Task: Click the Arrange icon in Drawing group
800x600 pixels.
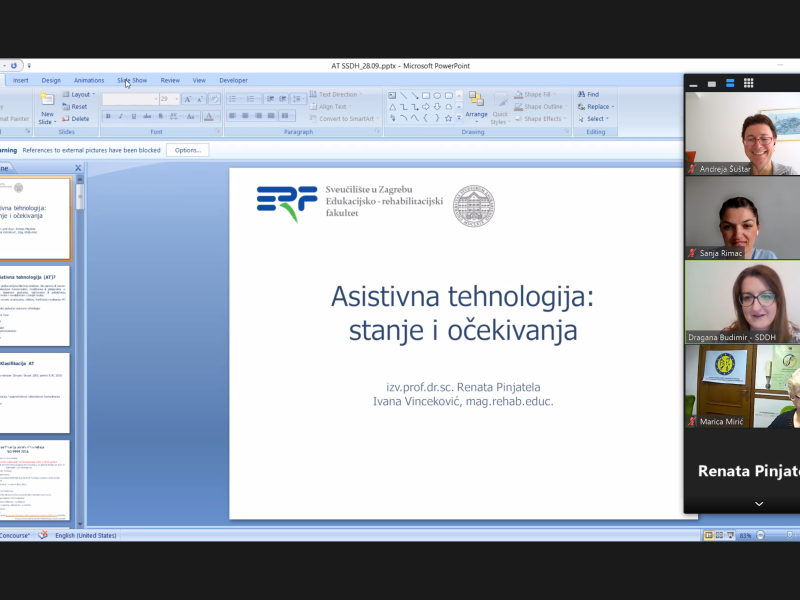Action: tap(476, 103)
